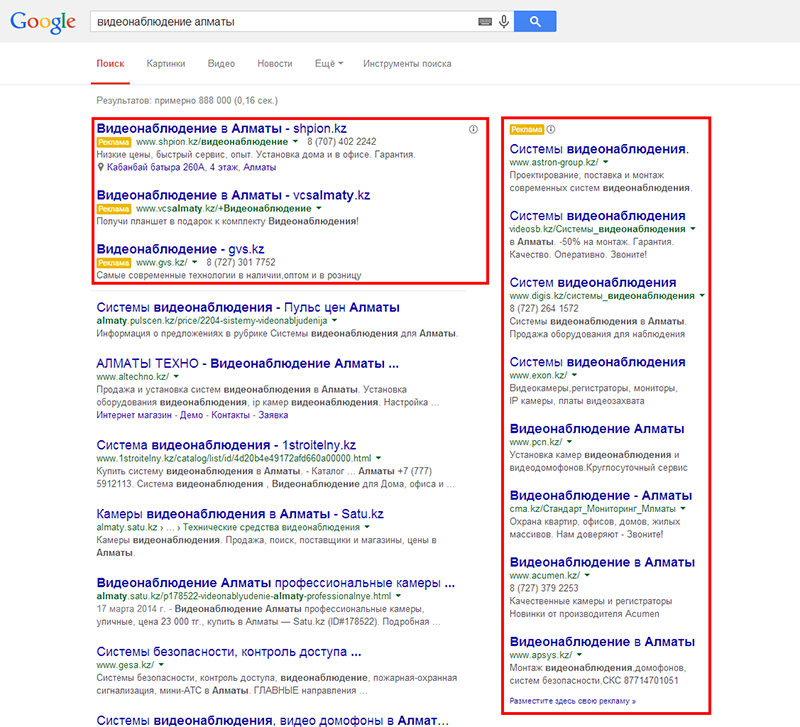This screenshot has width=800, height=727.
Task: Open the arrow beside cma.kz URL
Action: [683, 509]
